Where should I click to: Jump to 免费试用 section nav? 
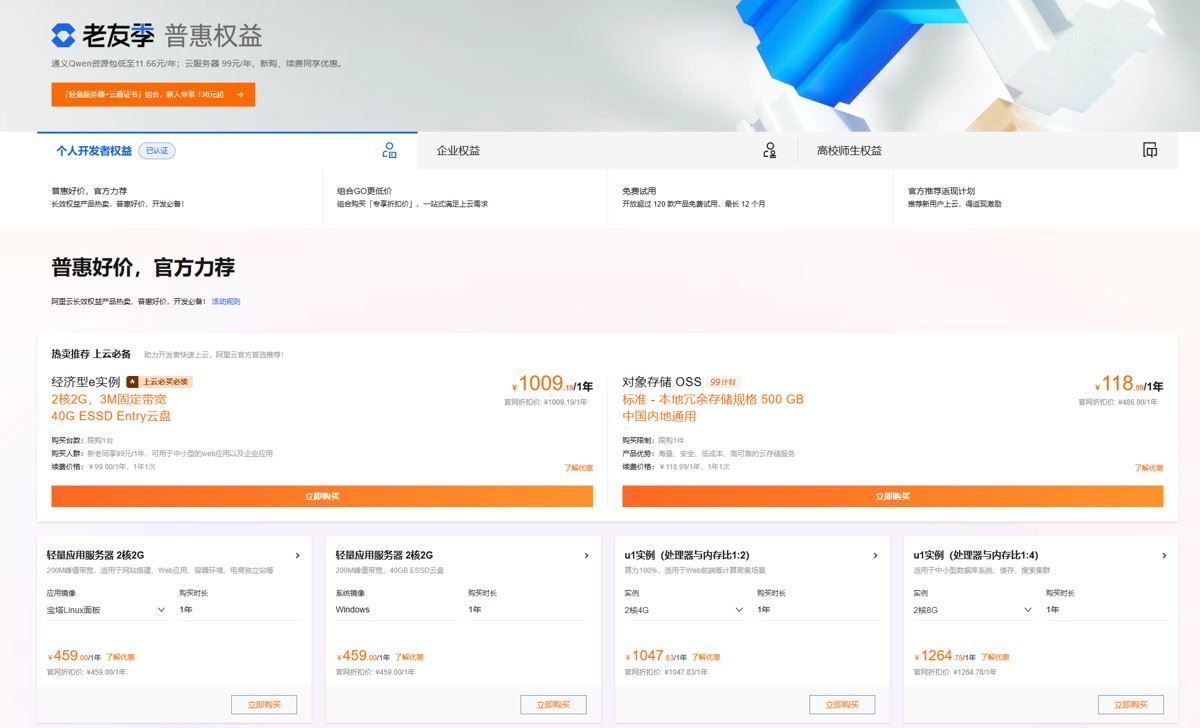750,197
